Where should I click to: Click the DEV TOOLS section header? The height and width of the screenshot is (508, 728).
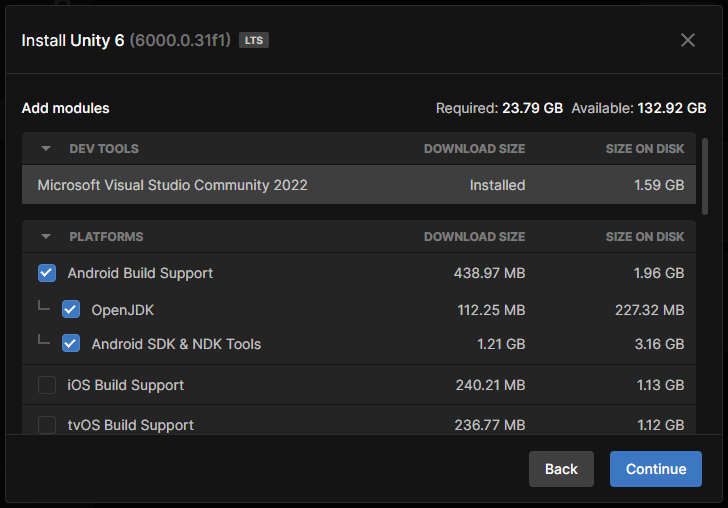coord(104,149)
